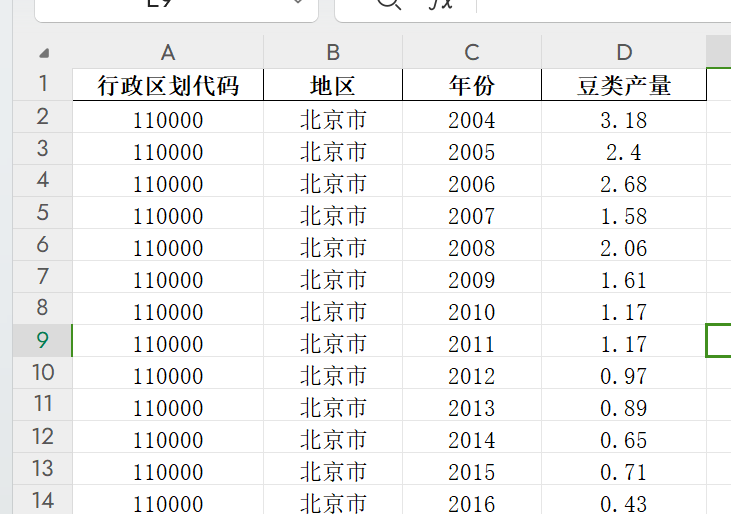
Task: Click header cell 行政区划代码
Action: coord(168,85)
